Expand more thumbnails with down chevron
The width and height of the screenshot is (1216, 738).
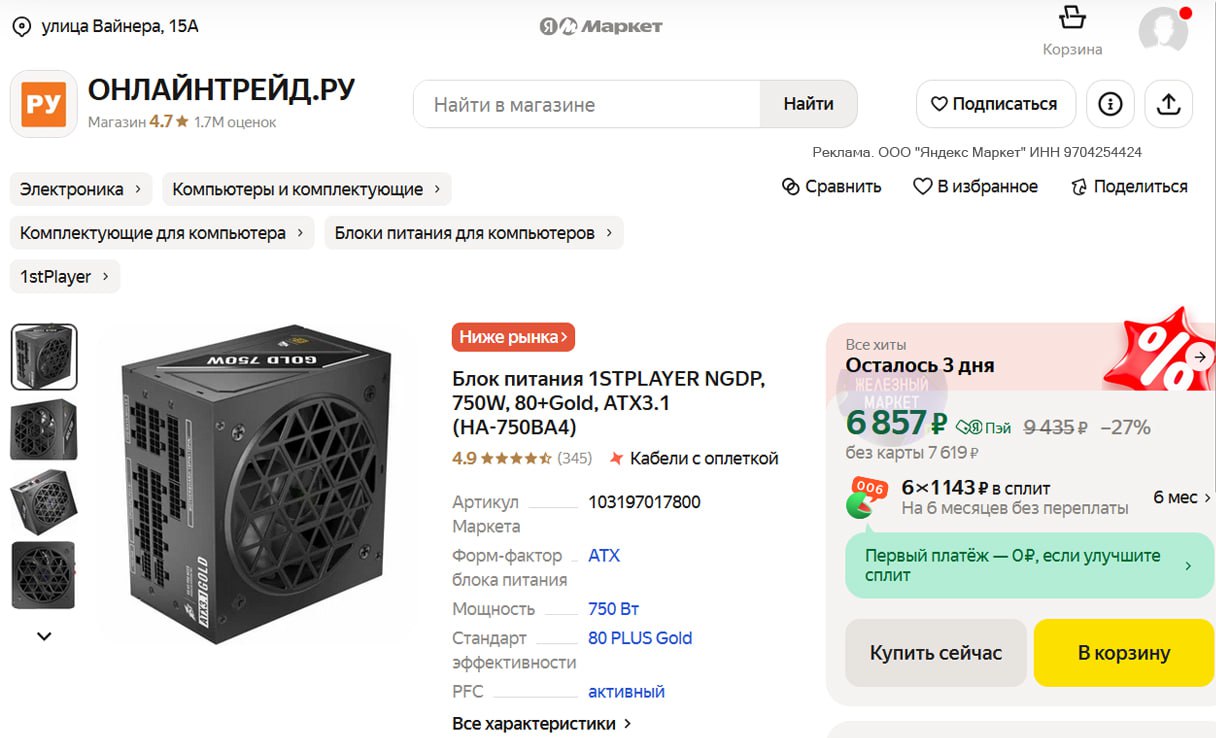(44, 635)
